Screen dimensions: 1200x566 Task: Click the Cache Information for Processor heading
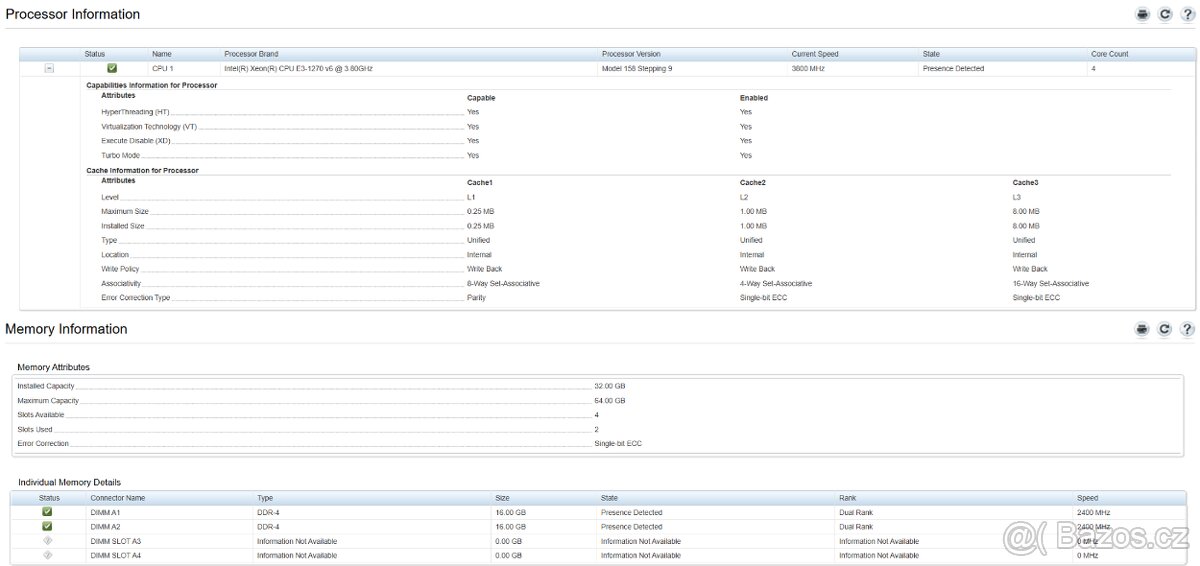point(143,170)
